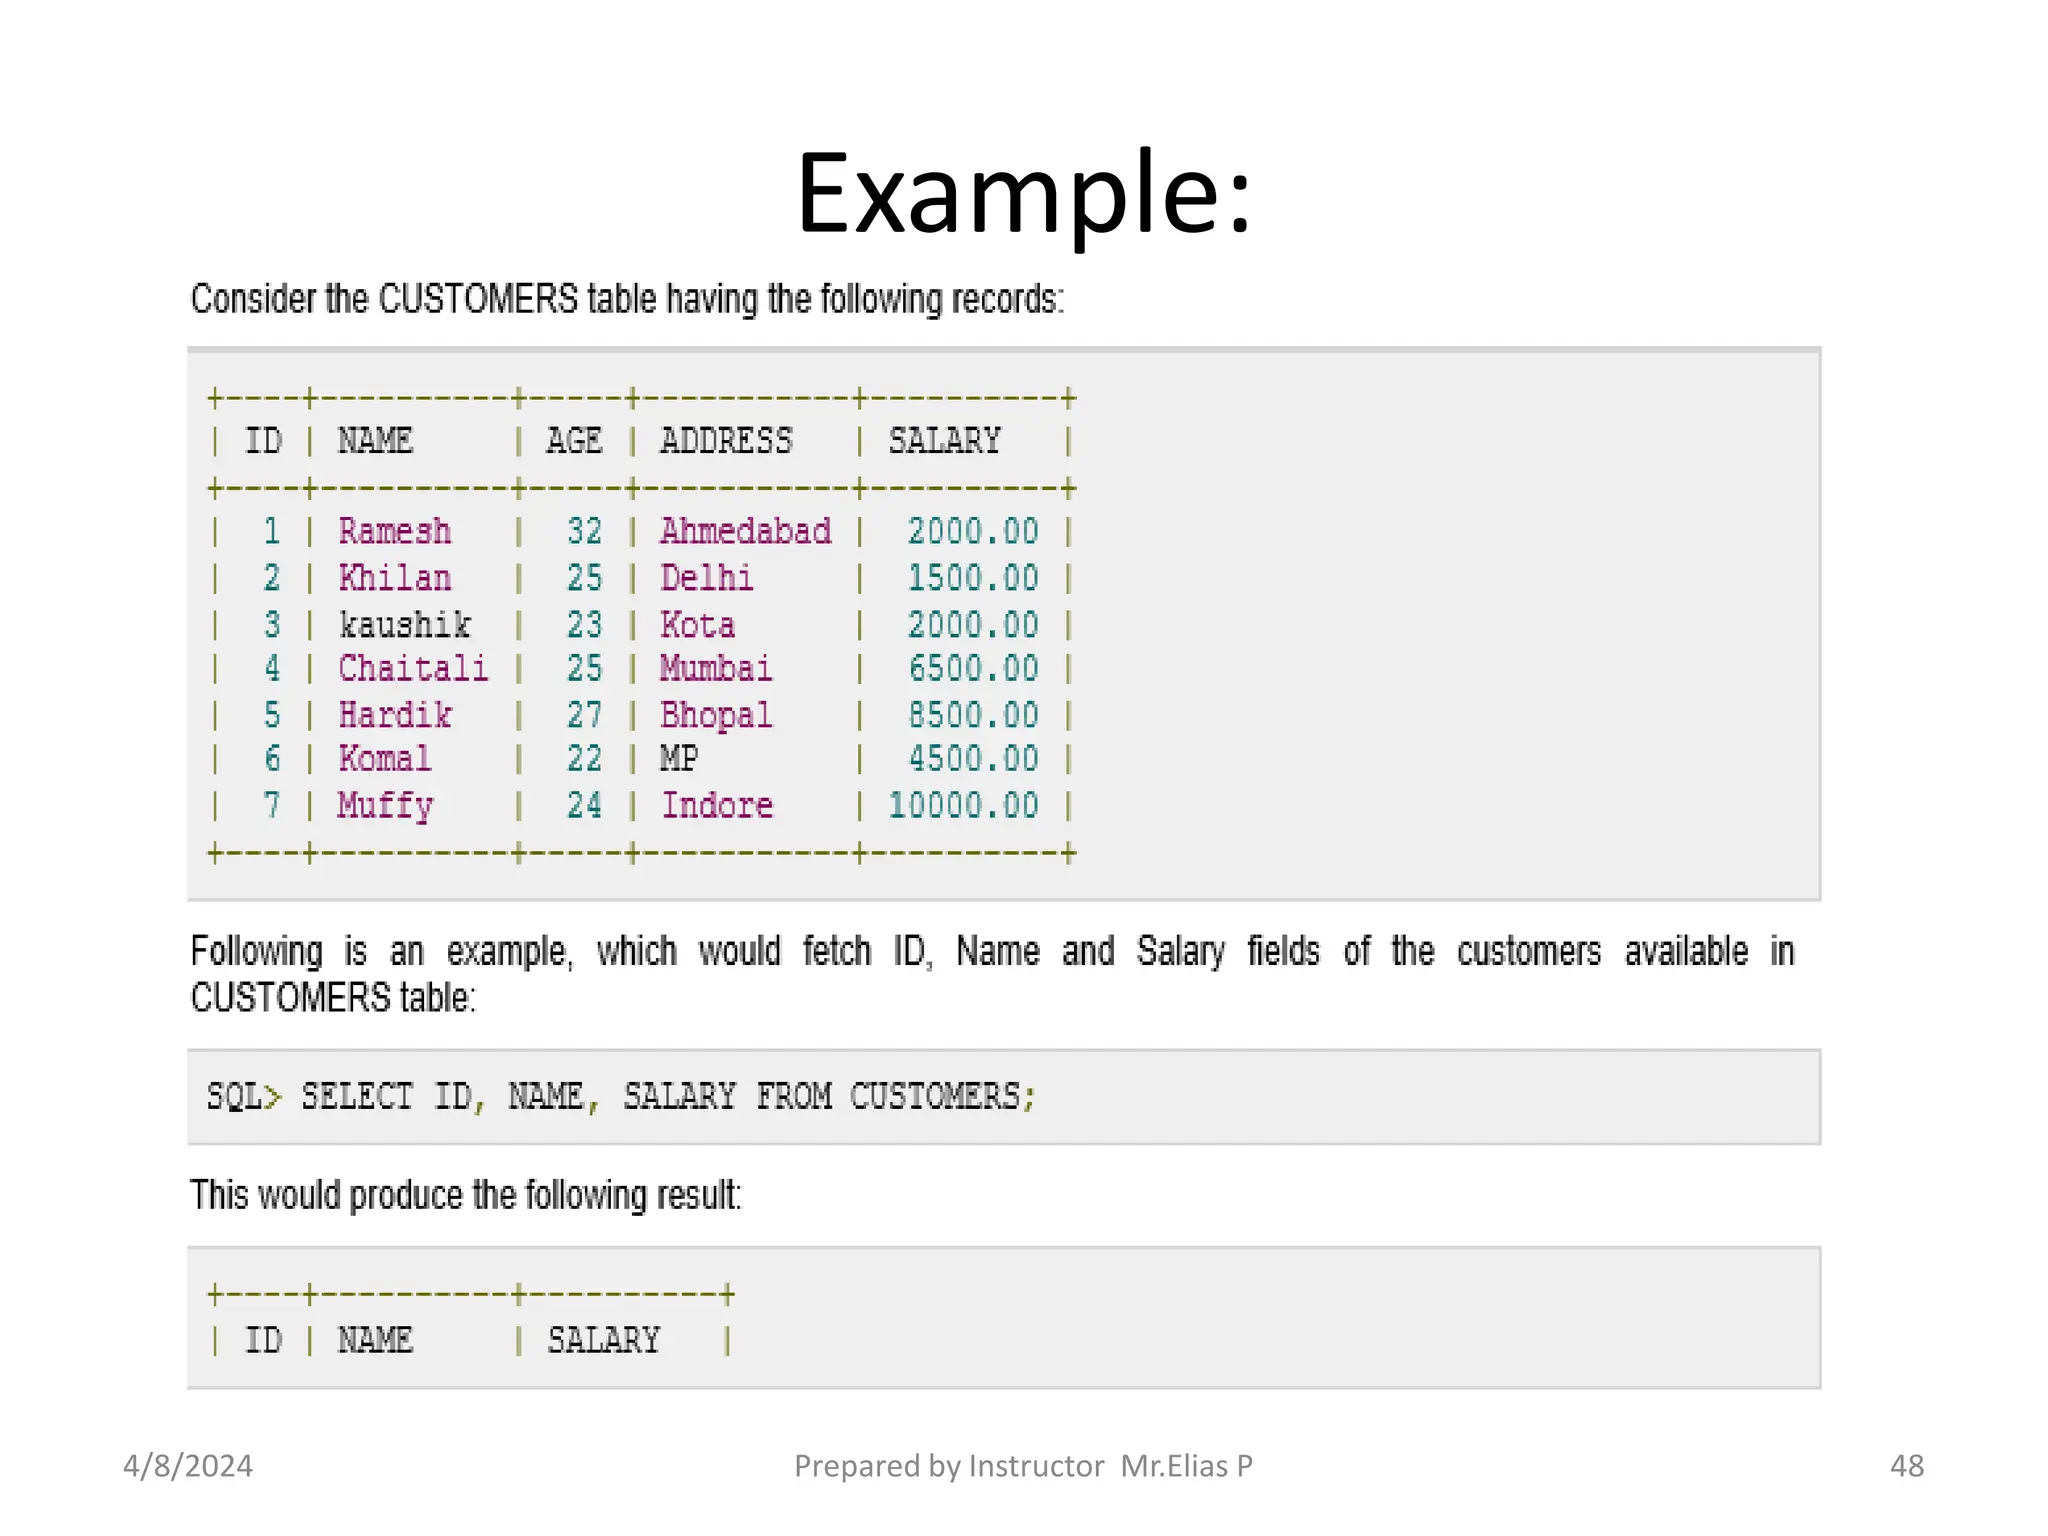Click the Consider the CUSTOMERS table sentence
Screen dimensions: 2048x1536
pyautogui.click(x=627, y=299)
